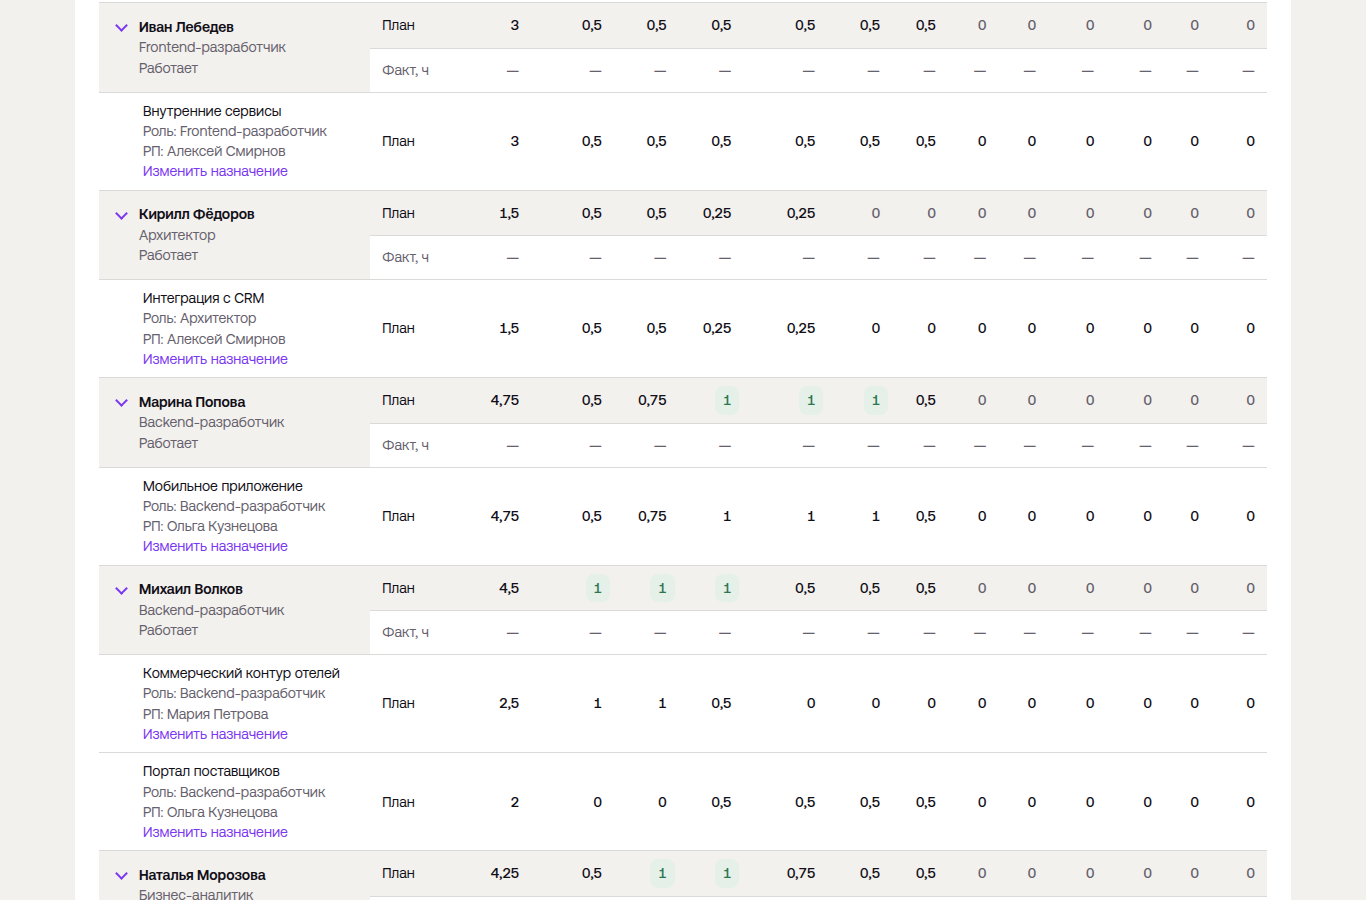
Task: Click the text РП: Мария Петрова
Action: (x=205, y=714)
